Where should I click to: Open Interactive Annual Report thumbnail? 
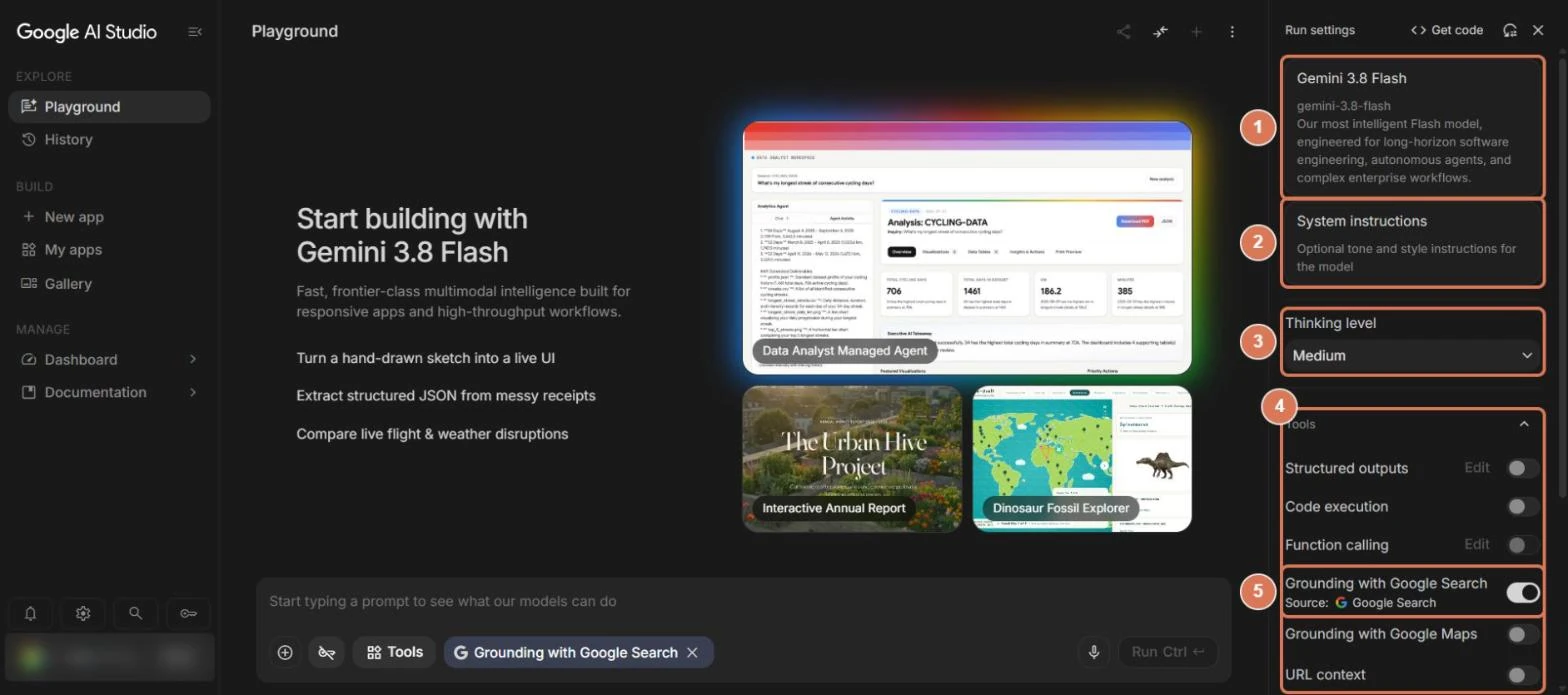tap(852, 459)
